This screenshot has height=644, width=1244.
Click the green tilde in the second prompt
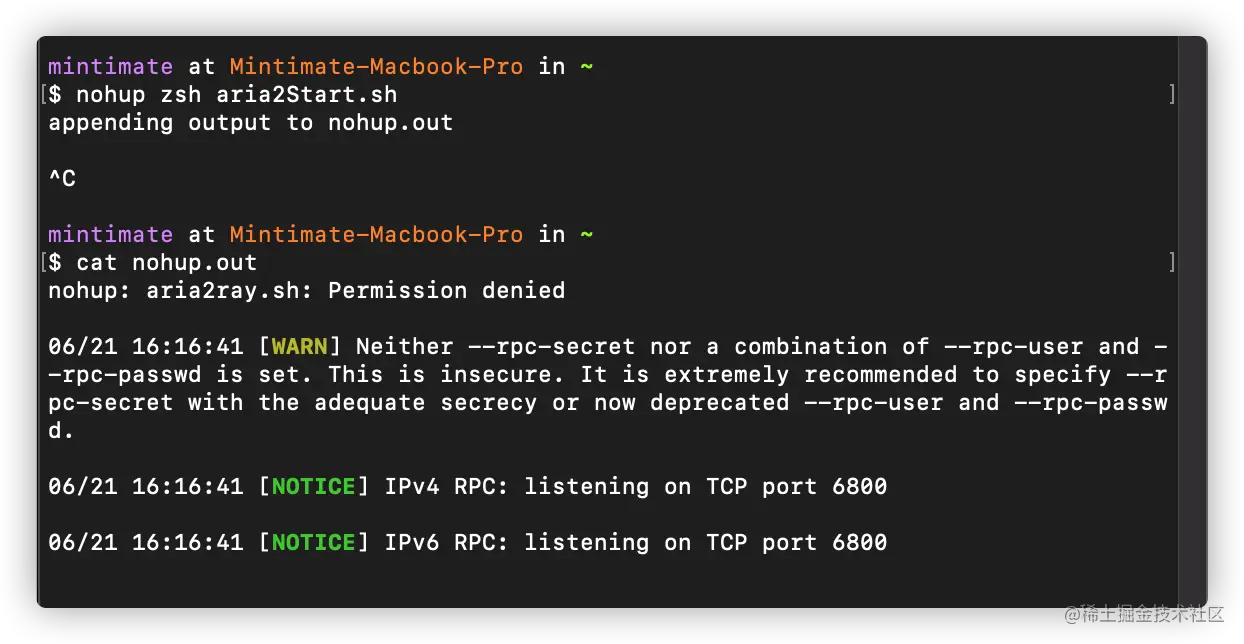[586, 235]
